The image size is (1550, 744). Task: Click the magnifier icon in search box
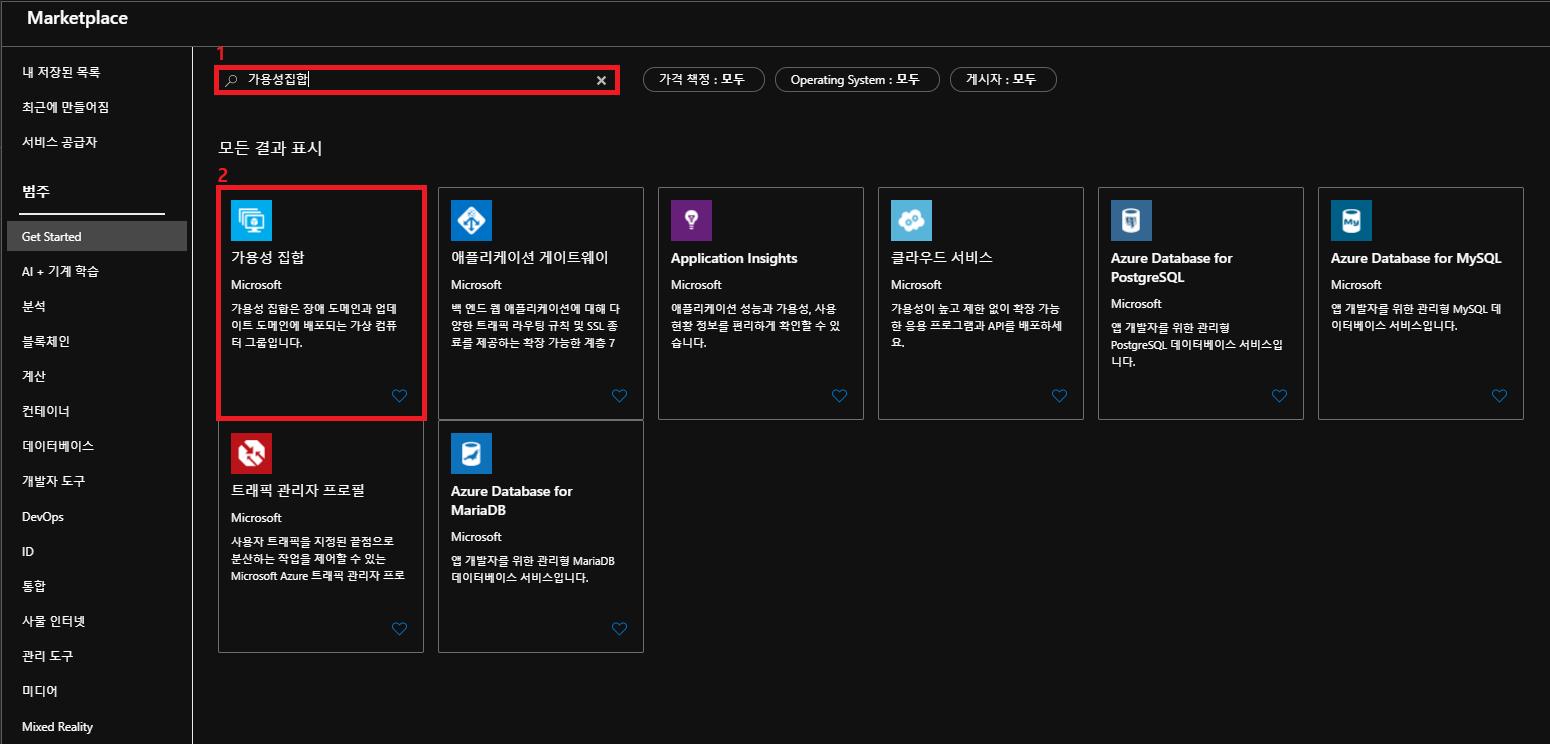tap(231, 80)
